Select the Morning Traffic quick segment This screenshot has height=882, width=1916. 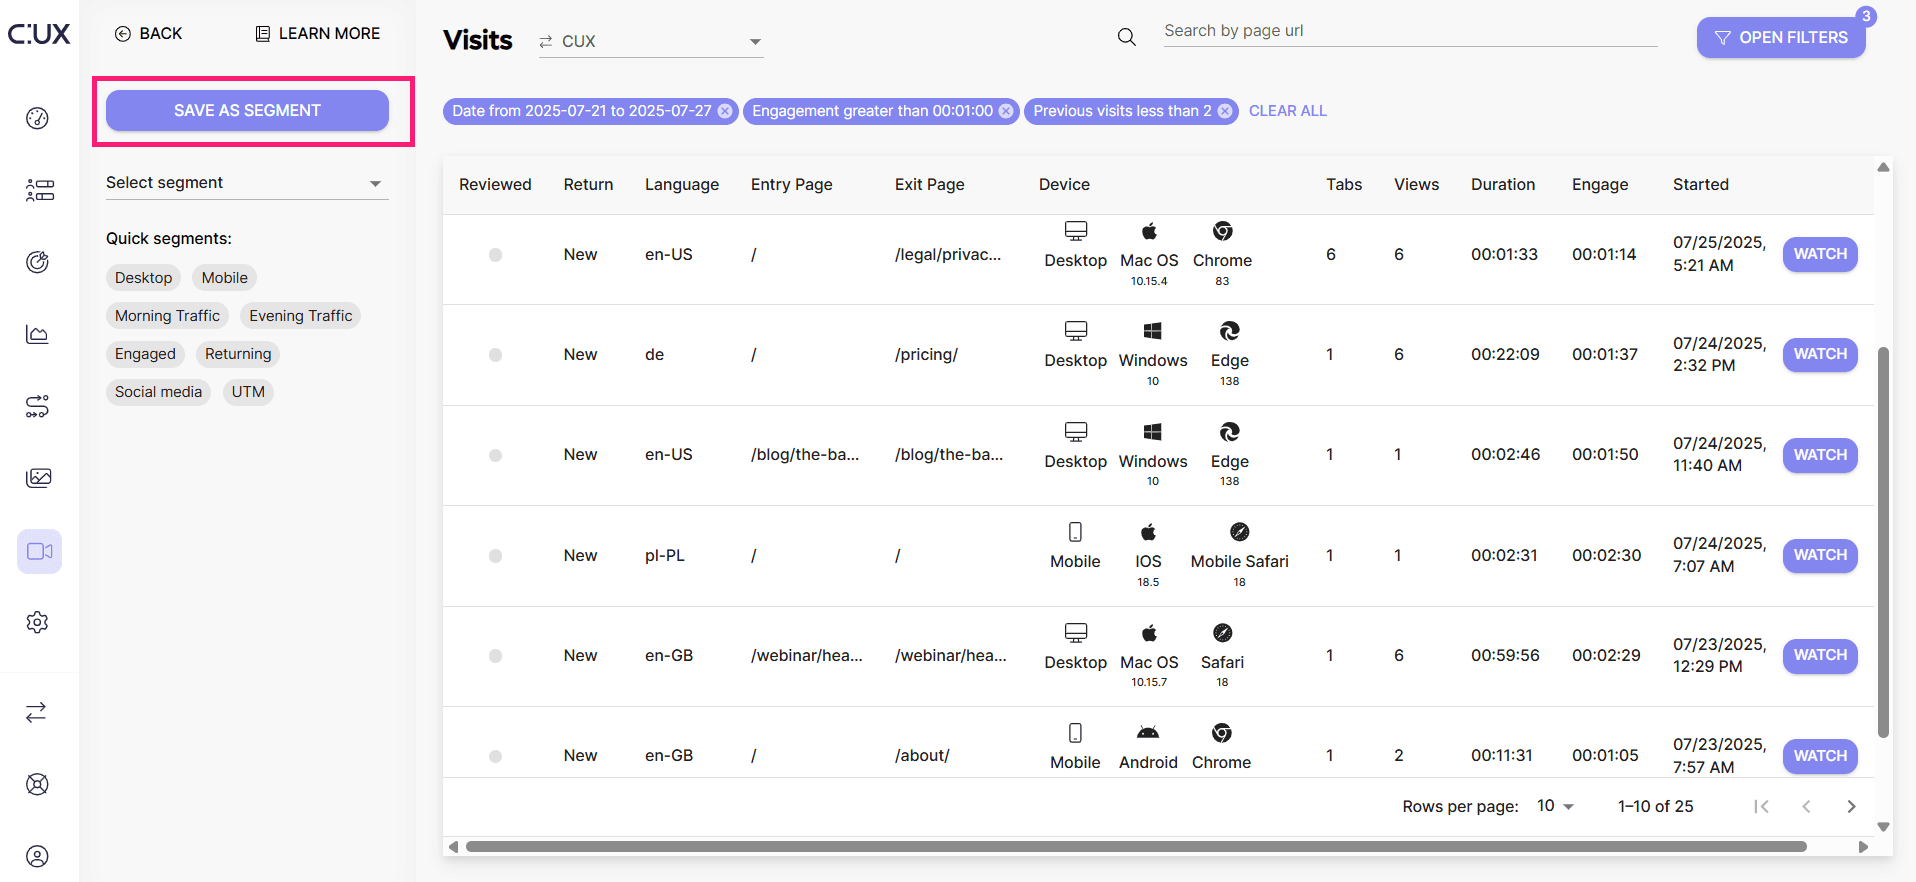[167, 316]
